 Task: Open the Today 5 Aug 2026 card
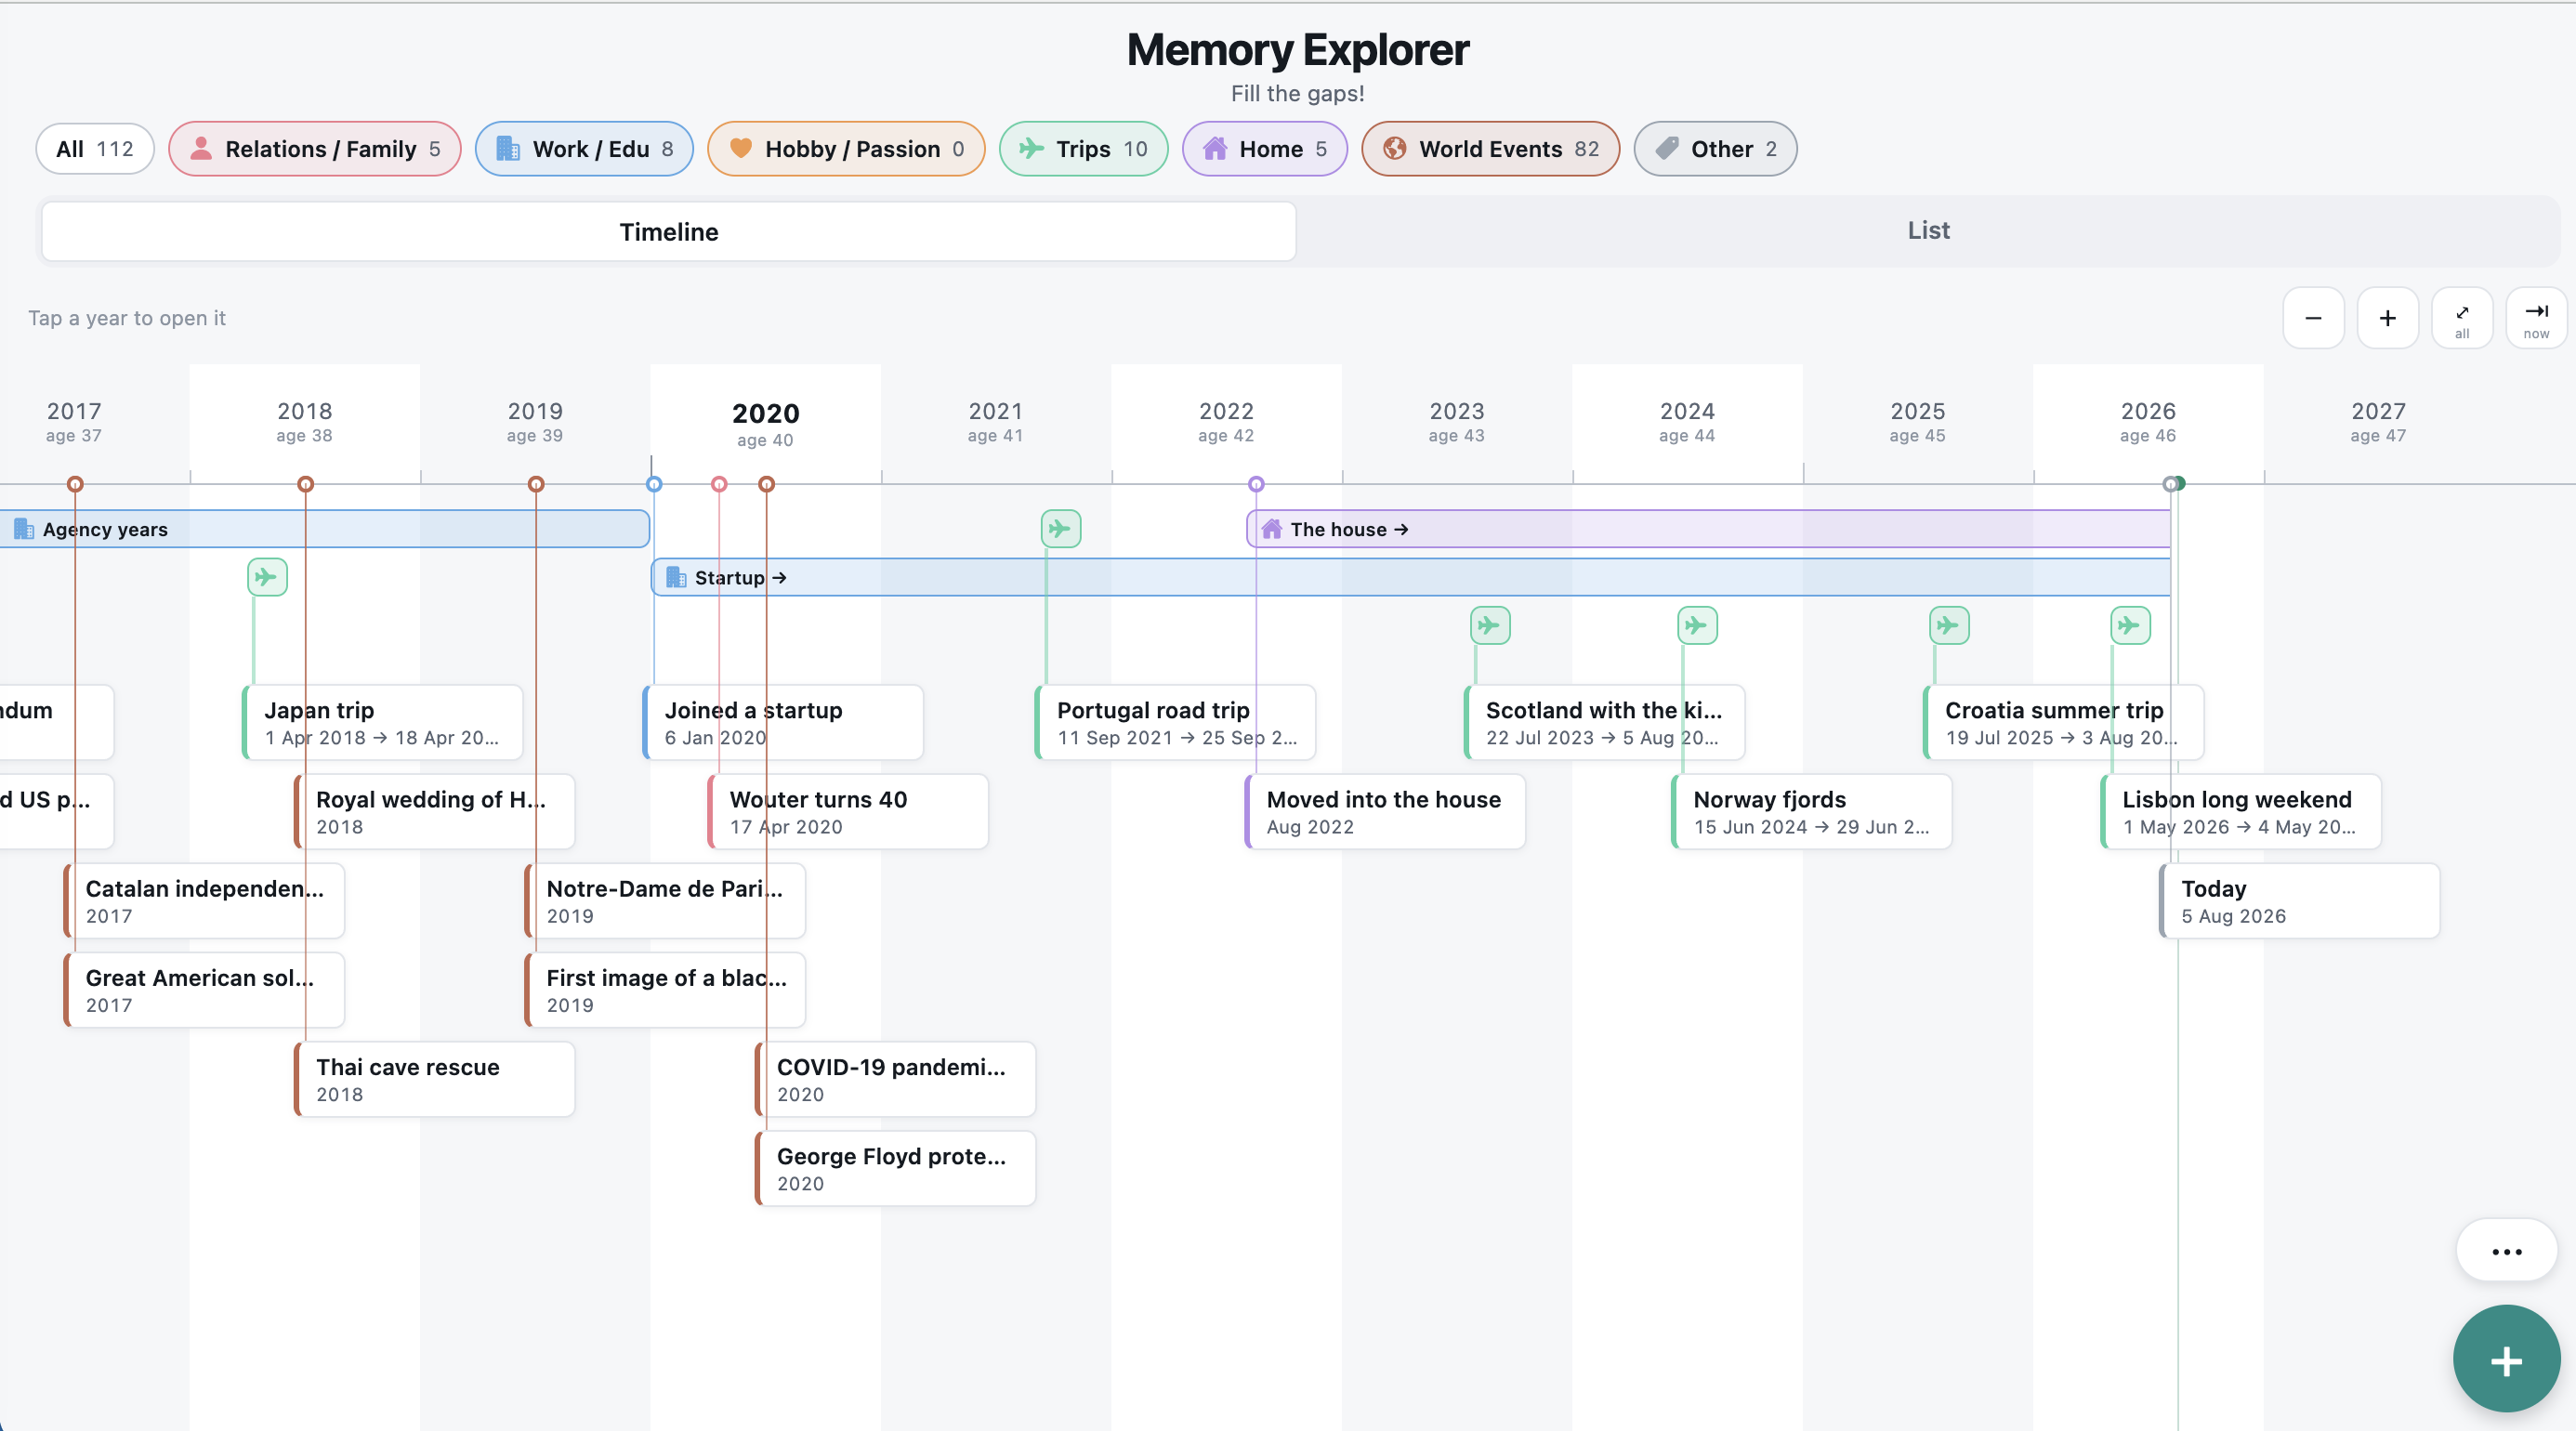coord(2300,901)
